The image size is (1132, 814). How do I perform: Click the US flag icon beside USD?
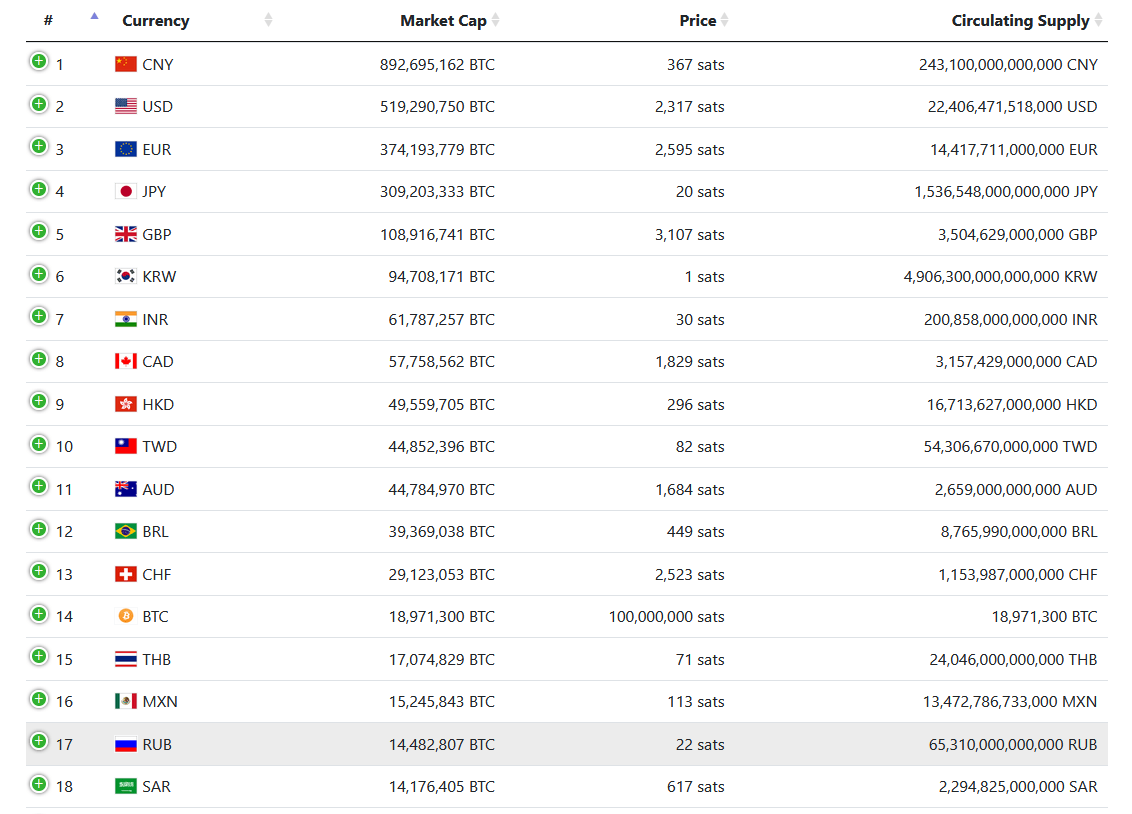pos(125,106)
